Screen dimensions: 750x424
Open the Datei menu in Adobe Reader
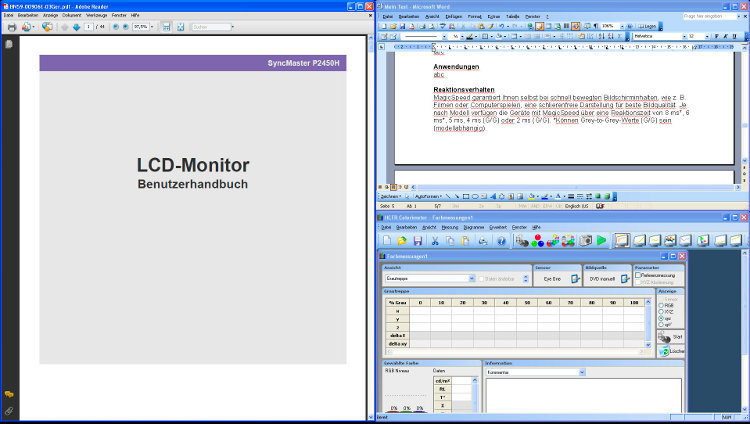pos(9,15)
